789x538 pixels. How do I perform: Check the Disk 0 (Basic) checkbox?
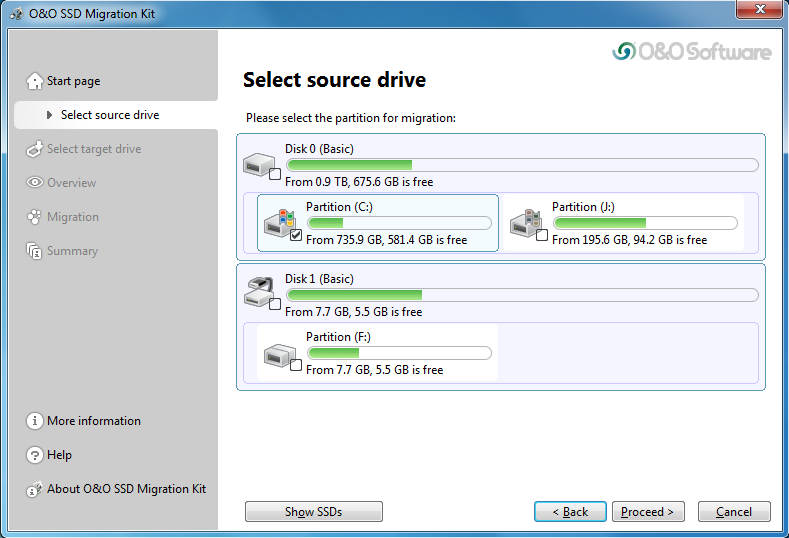pos(275,175)
